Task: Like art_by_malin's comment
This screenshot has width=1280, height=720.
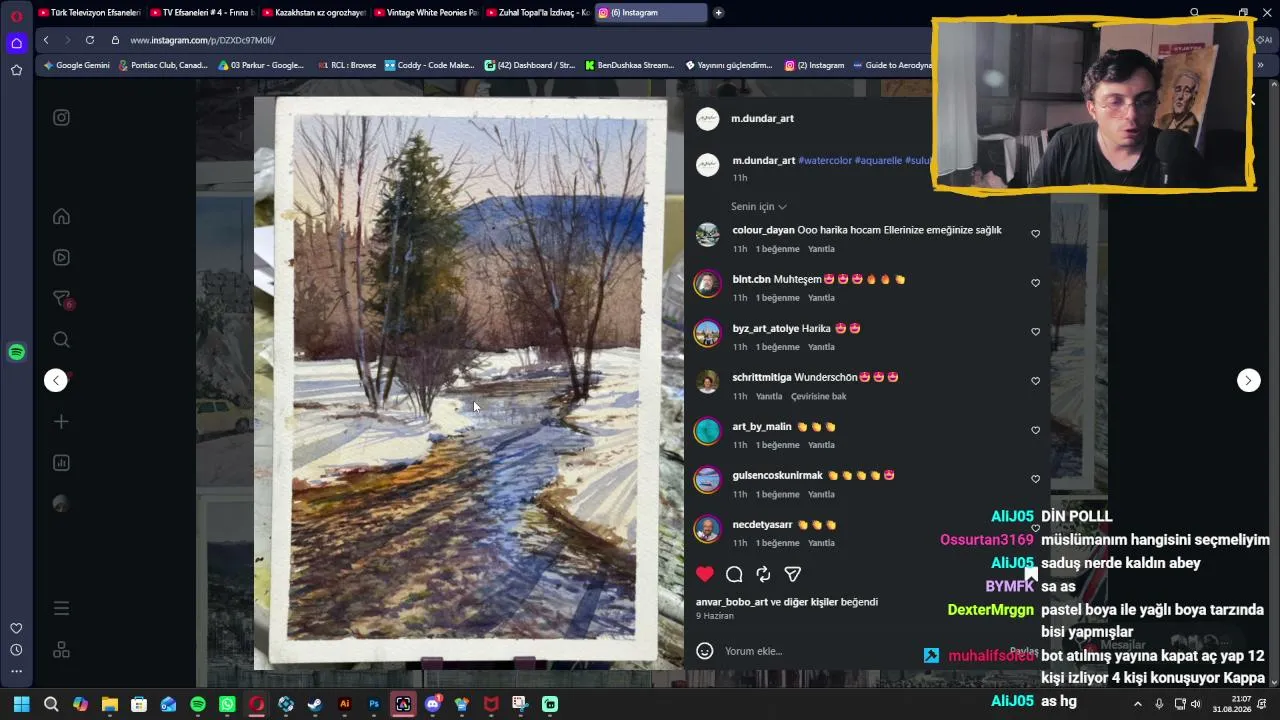Action: (1035, 430)
